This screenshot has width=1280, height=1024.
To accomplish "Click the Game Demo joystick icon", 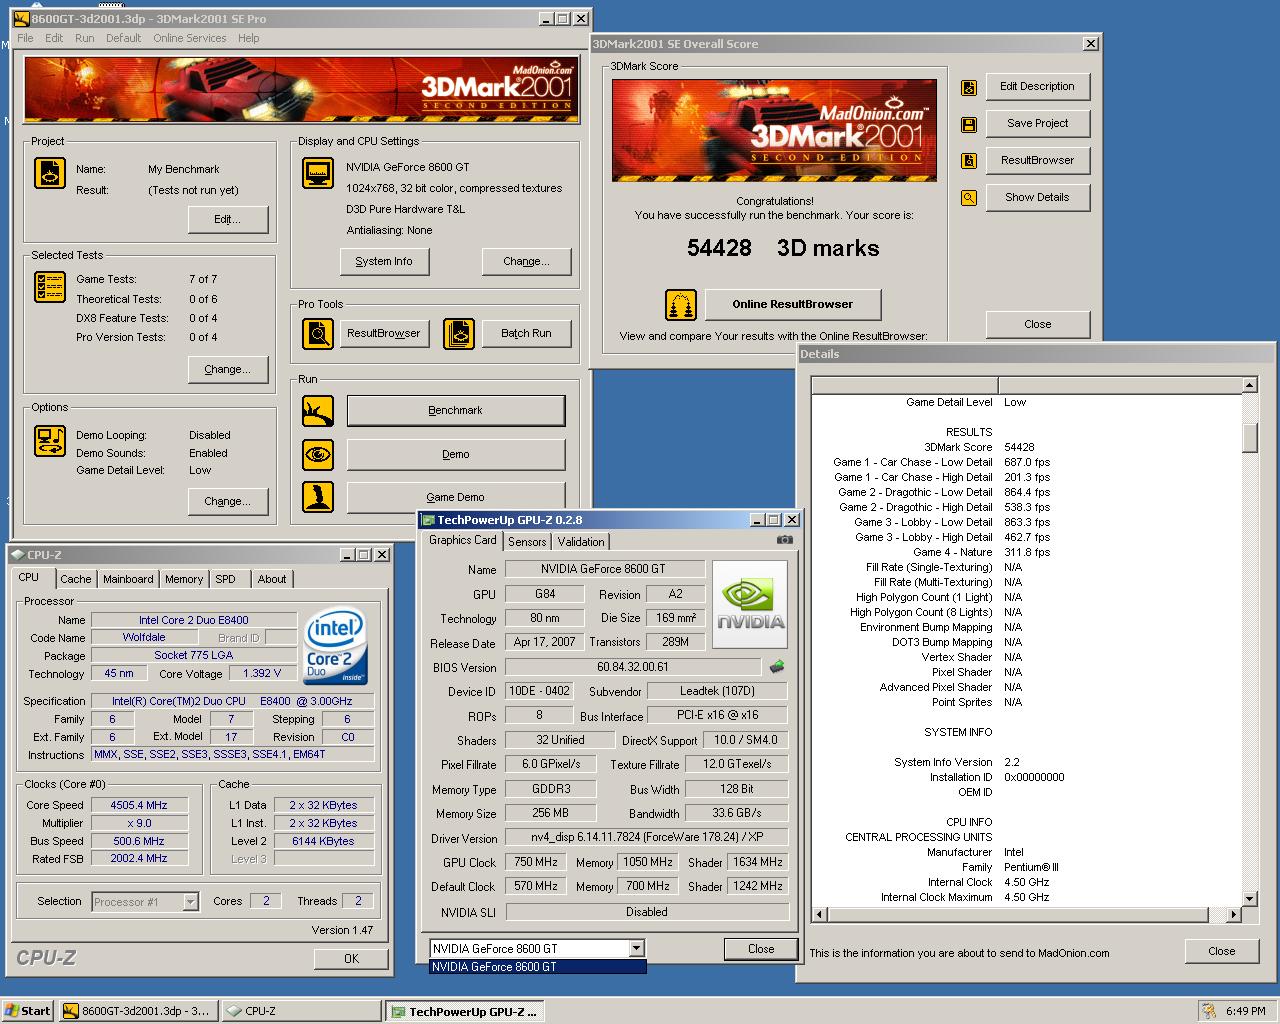I will [318, 497].
